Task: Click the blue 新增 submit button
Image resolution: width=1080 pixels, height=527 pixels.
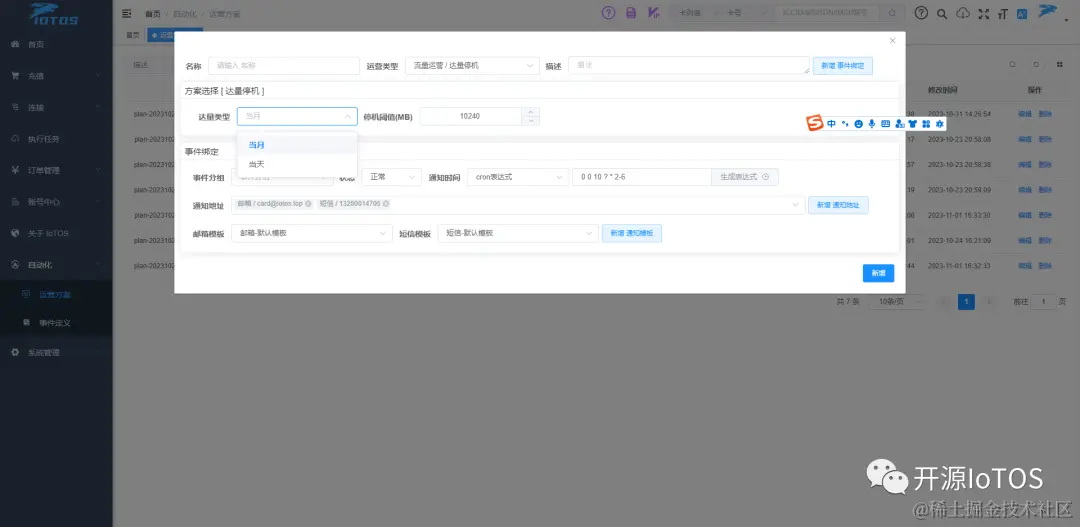Action: tap(878, 273)
